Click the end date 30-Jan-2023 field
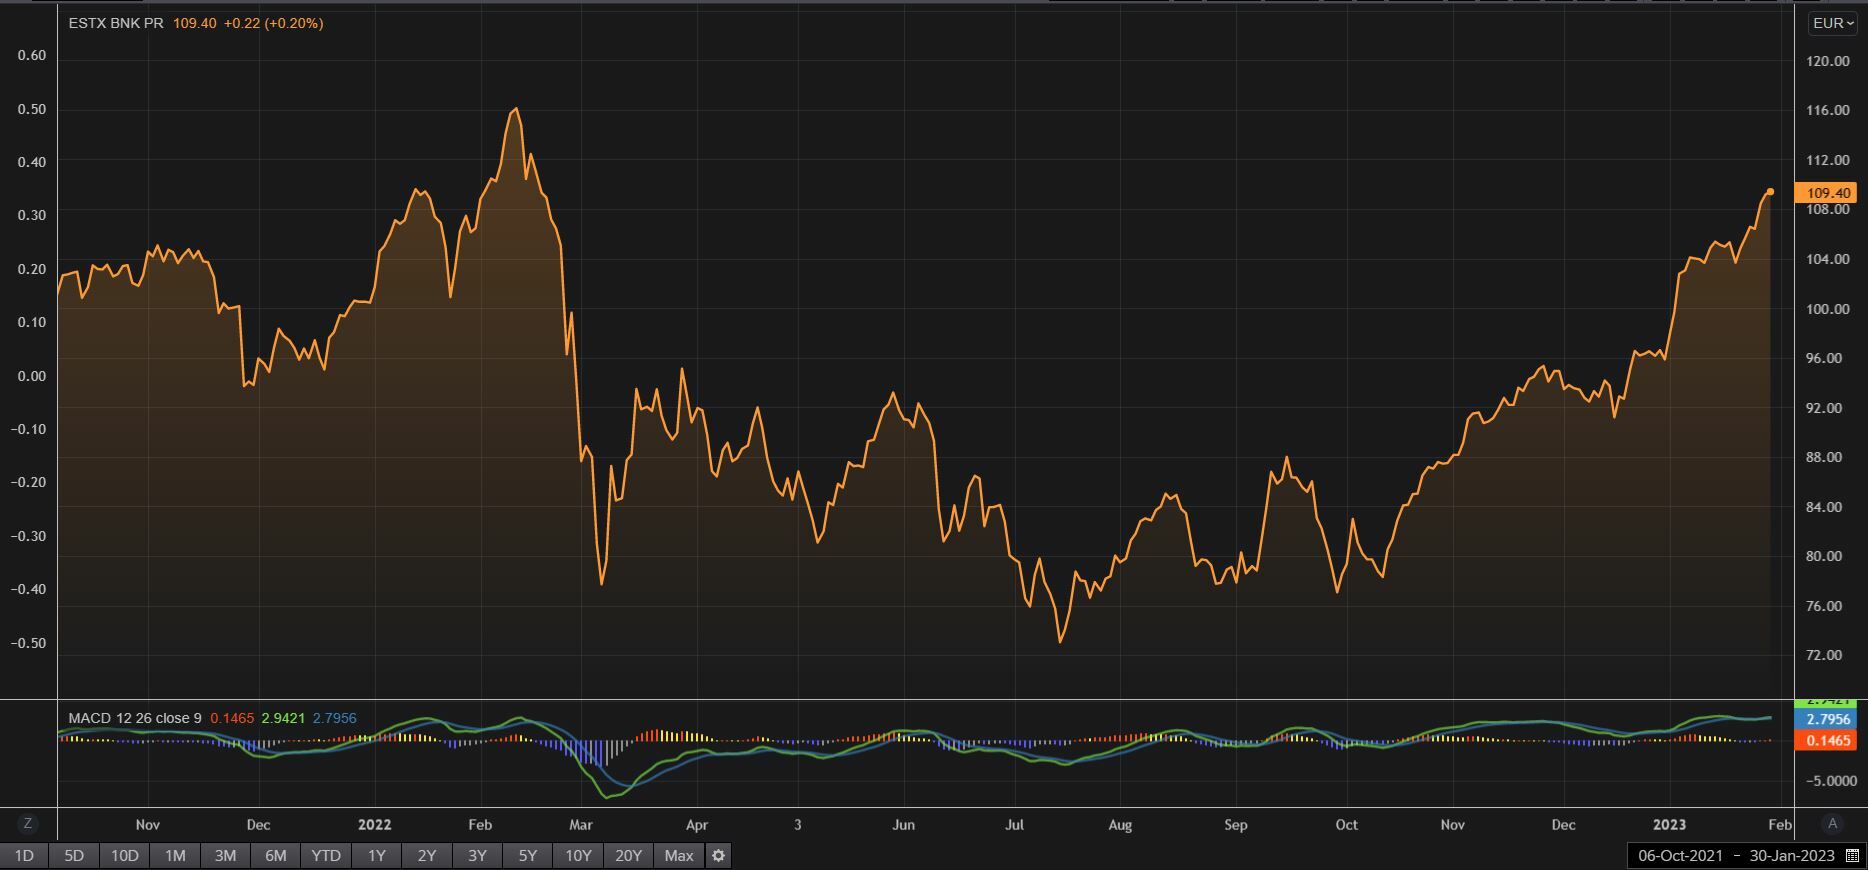 pos(1791,855)
